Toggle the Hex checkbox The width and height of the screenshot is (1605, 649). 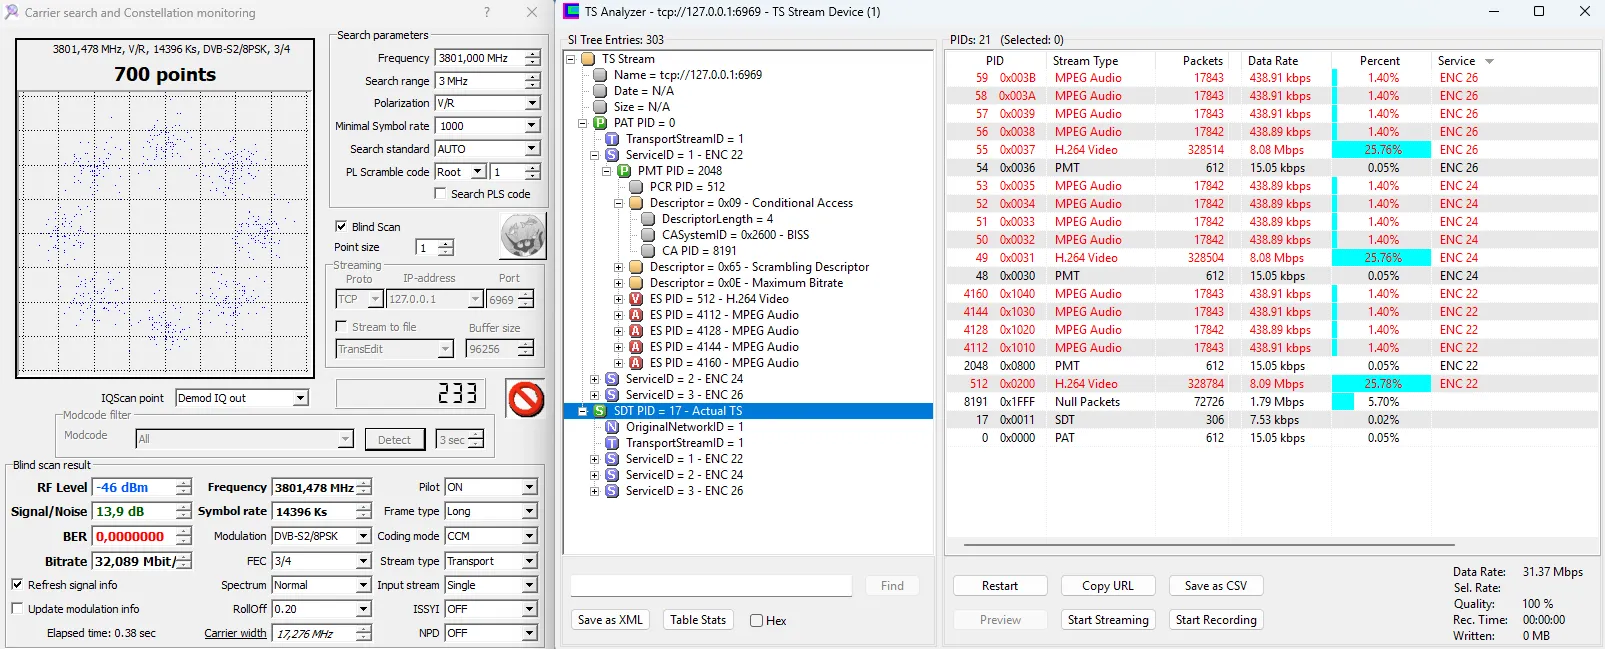pyautogui.click(x=757, y=621)
